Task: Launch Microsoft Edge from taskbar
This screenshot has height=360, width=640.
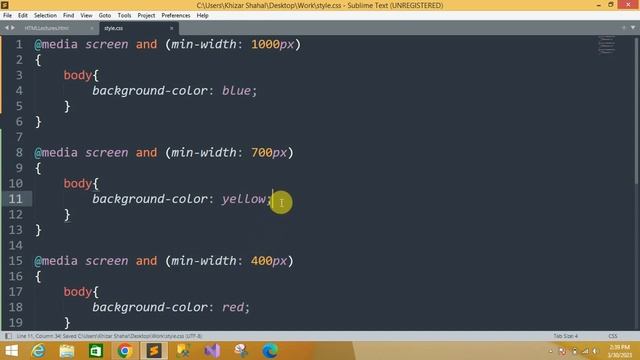Action: point(270,351)
